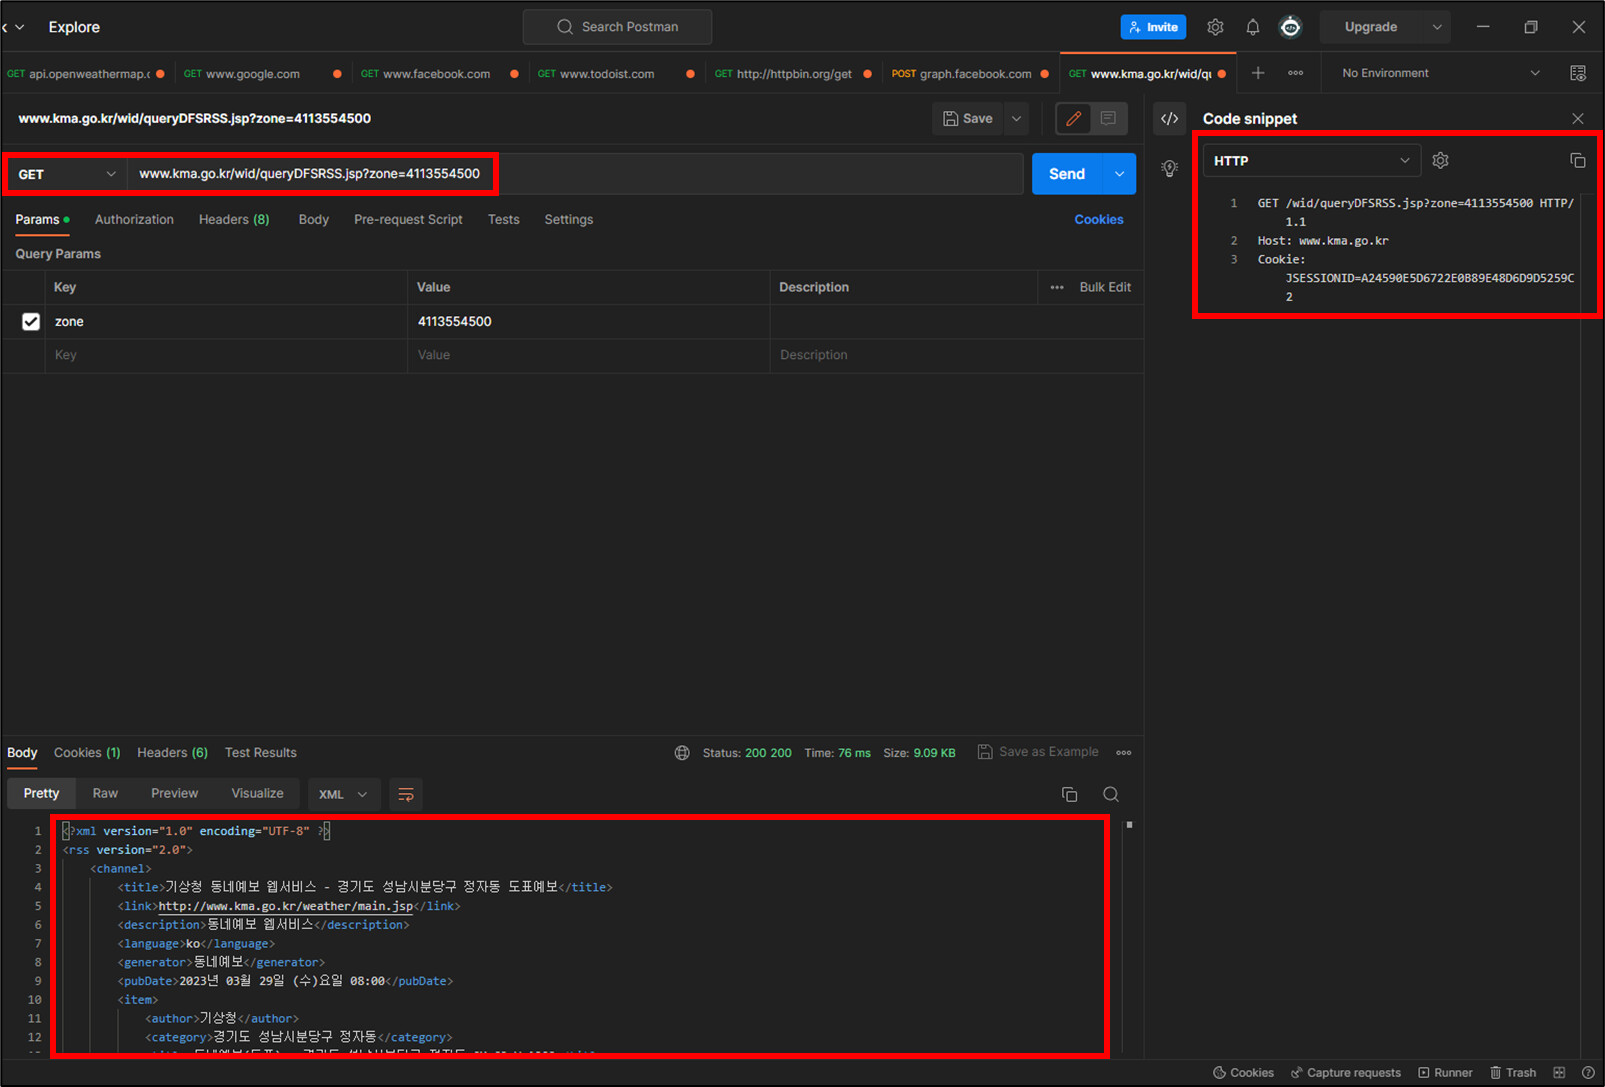Copy the response body
Screen dimensions: 1605x1087
(x=1070, y=794)
